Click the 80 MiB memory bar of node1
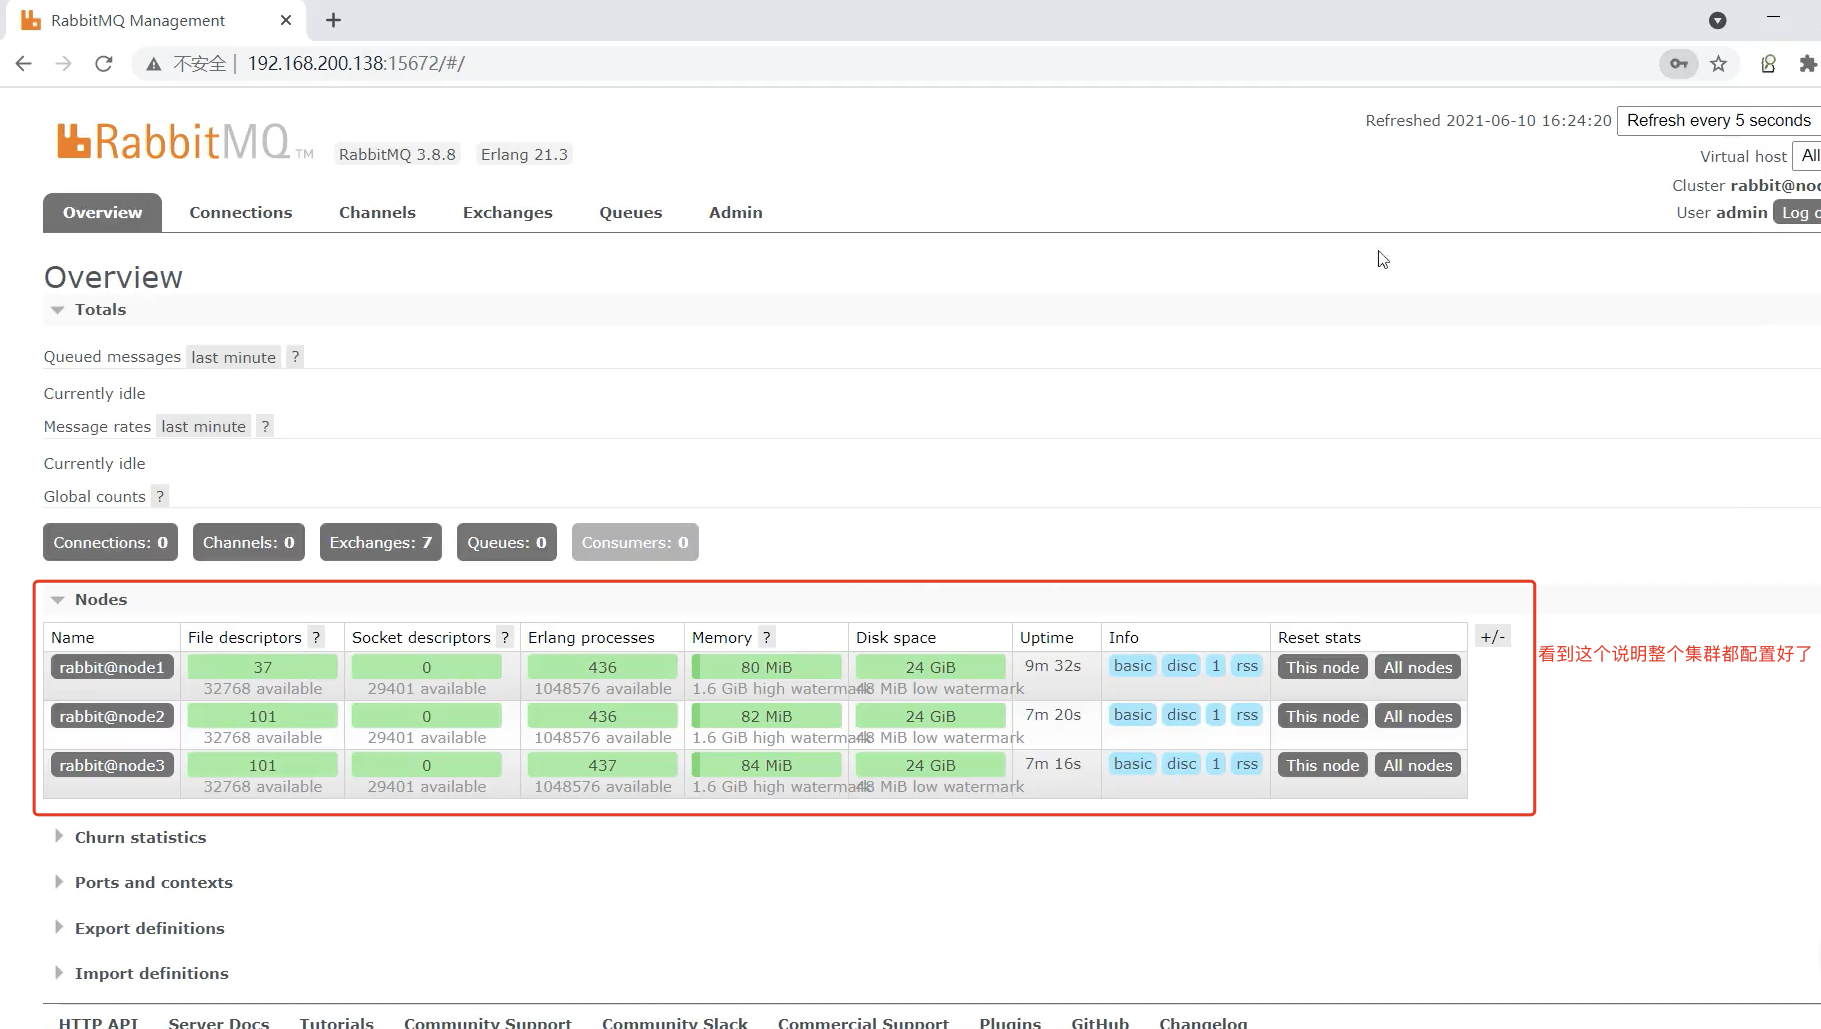The width and height of the screenshot is (1821, 1029). 766,667
